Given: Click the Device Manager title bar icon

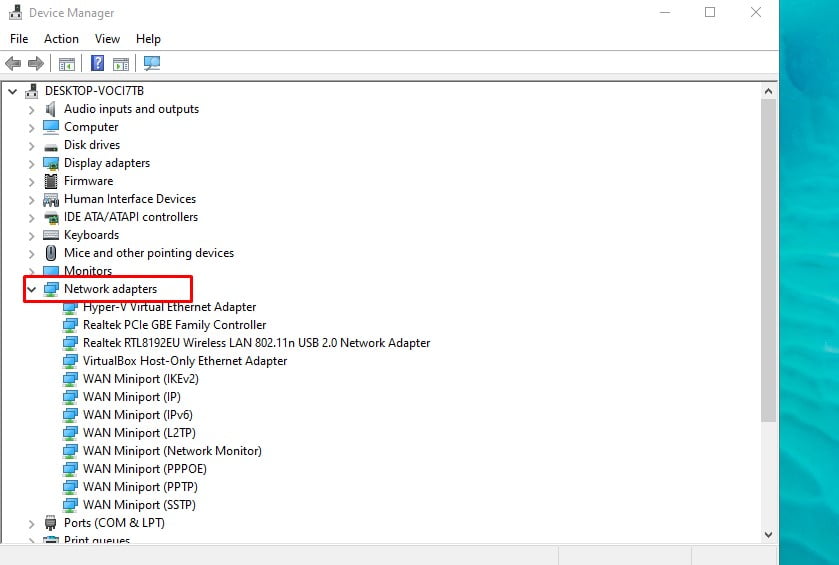Looking at the screenshot, I should coord(16,12).
